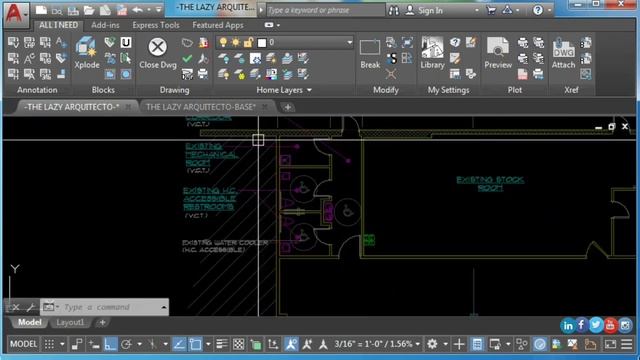
Task: Open the Featured Apps ribbon tab
Action: [218, 25]
